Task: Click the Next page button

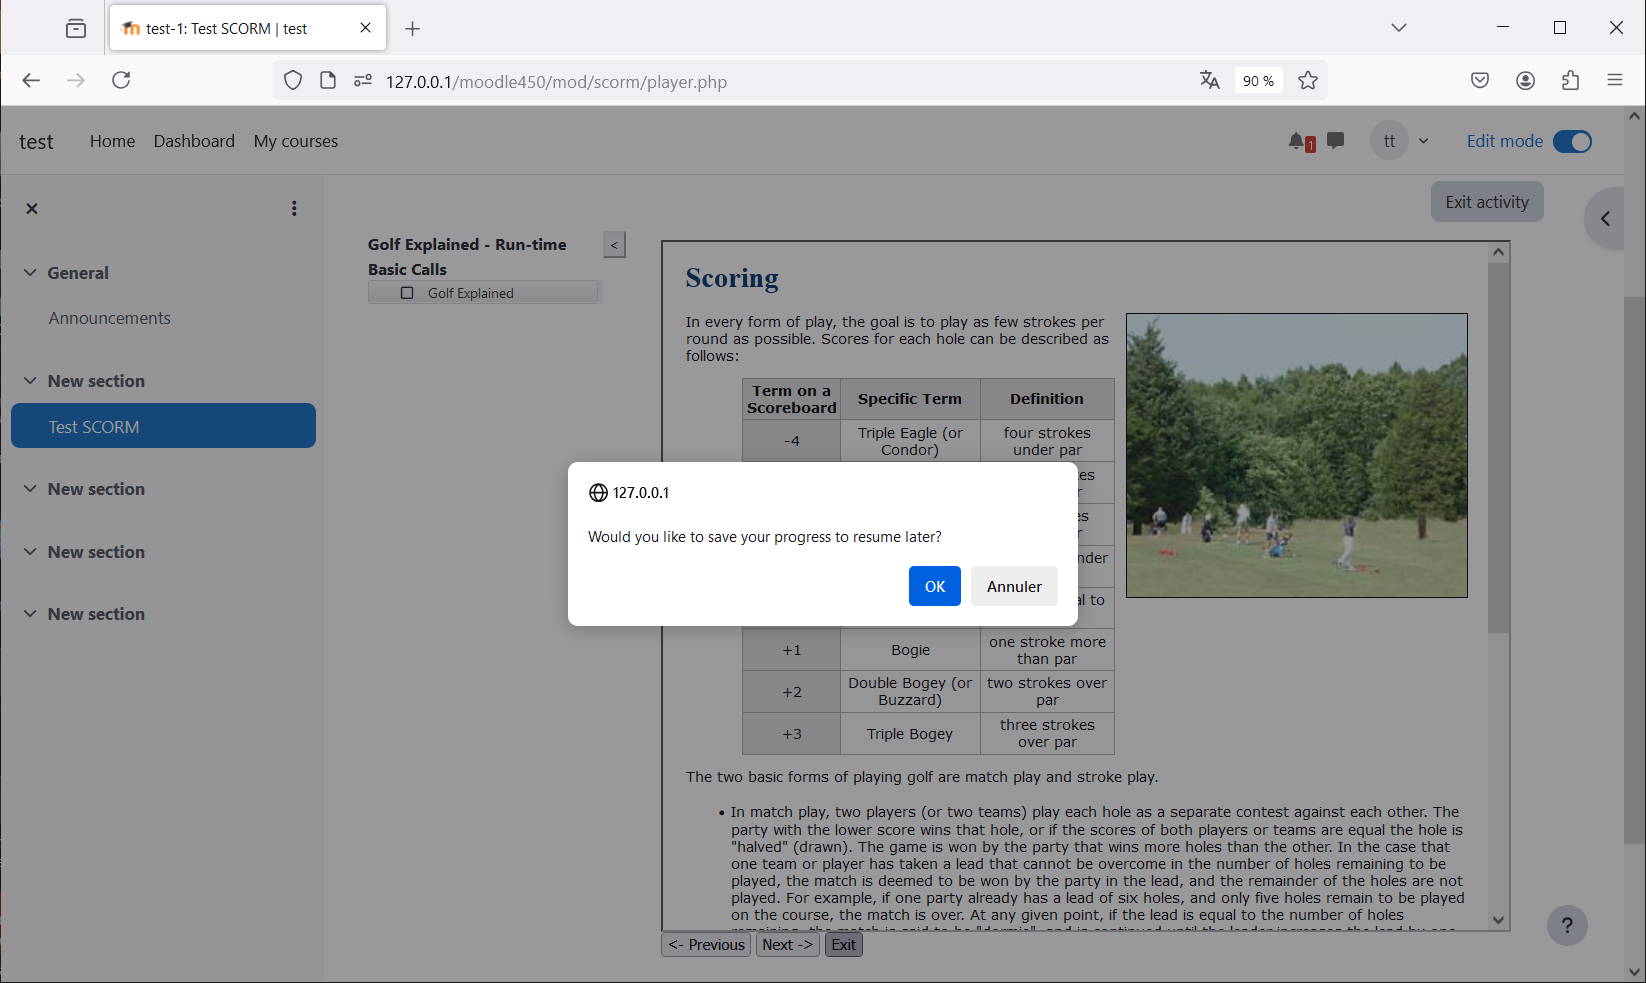Action: point(788,945)
